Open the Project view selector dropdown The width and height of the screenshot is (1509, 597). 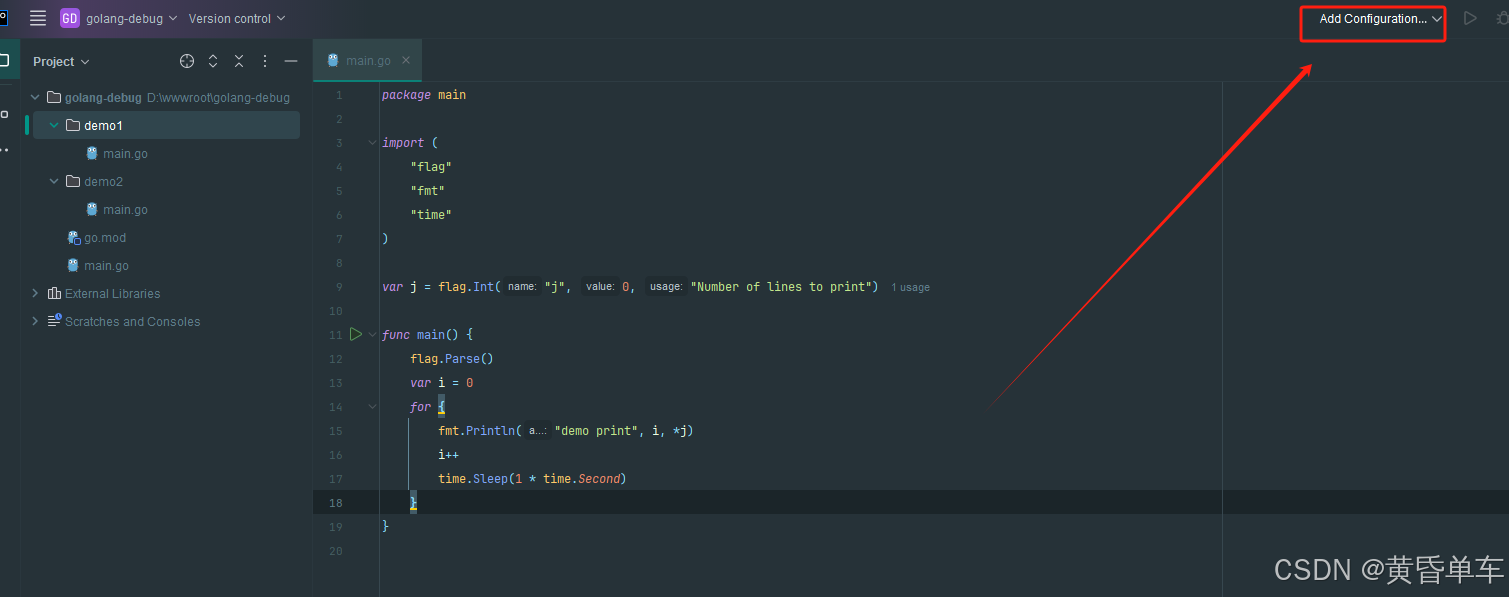61,61
